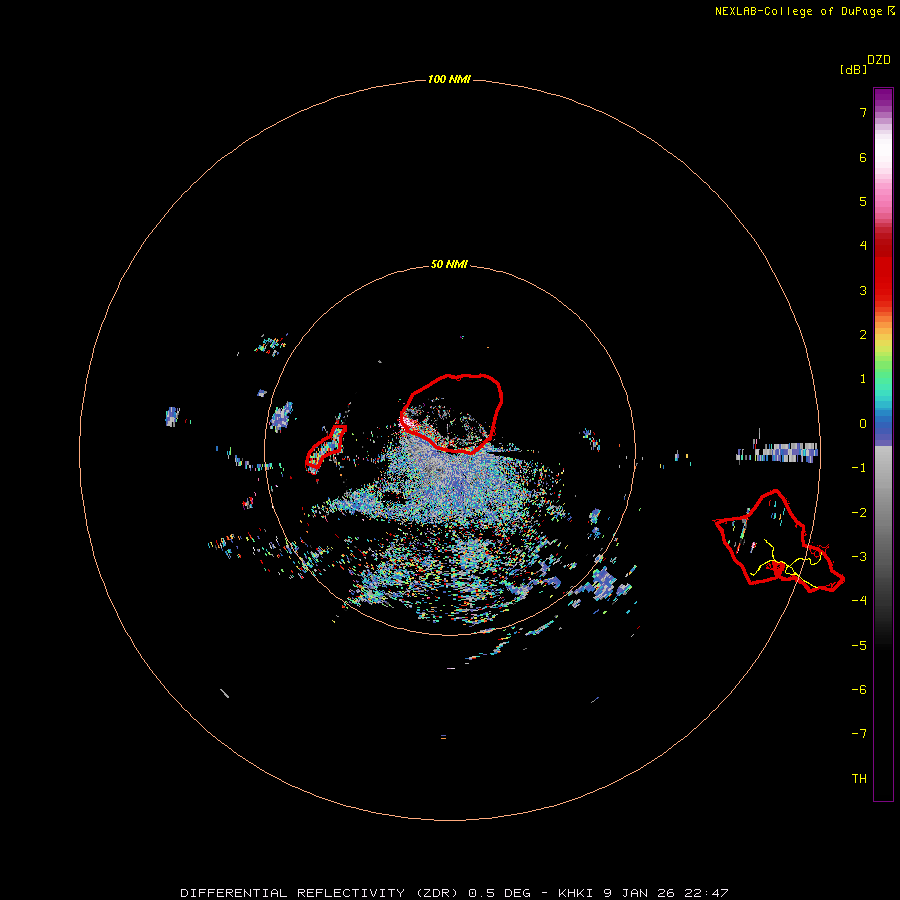Click the 100 NMI range ring label
900x900 pixels.
coord(449,79)
